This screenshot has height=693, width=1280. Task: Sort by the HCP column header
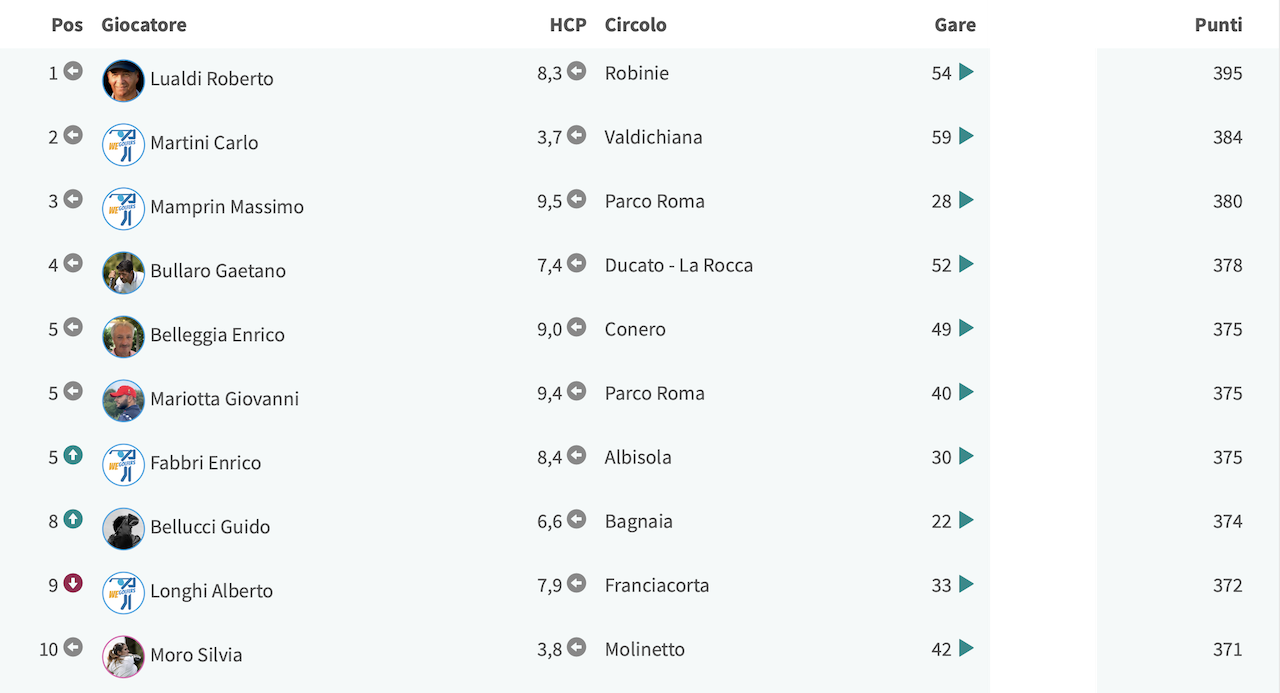(568, 25)
